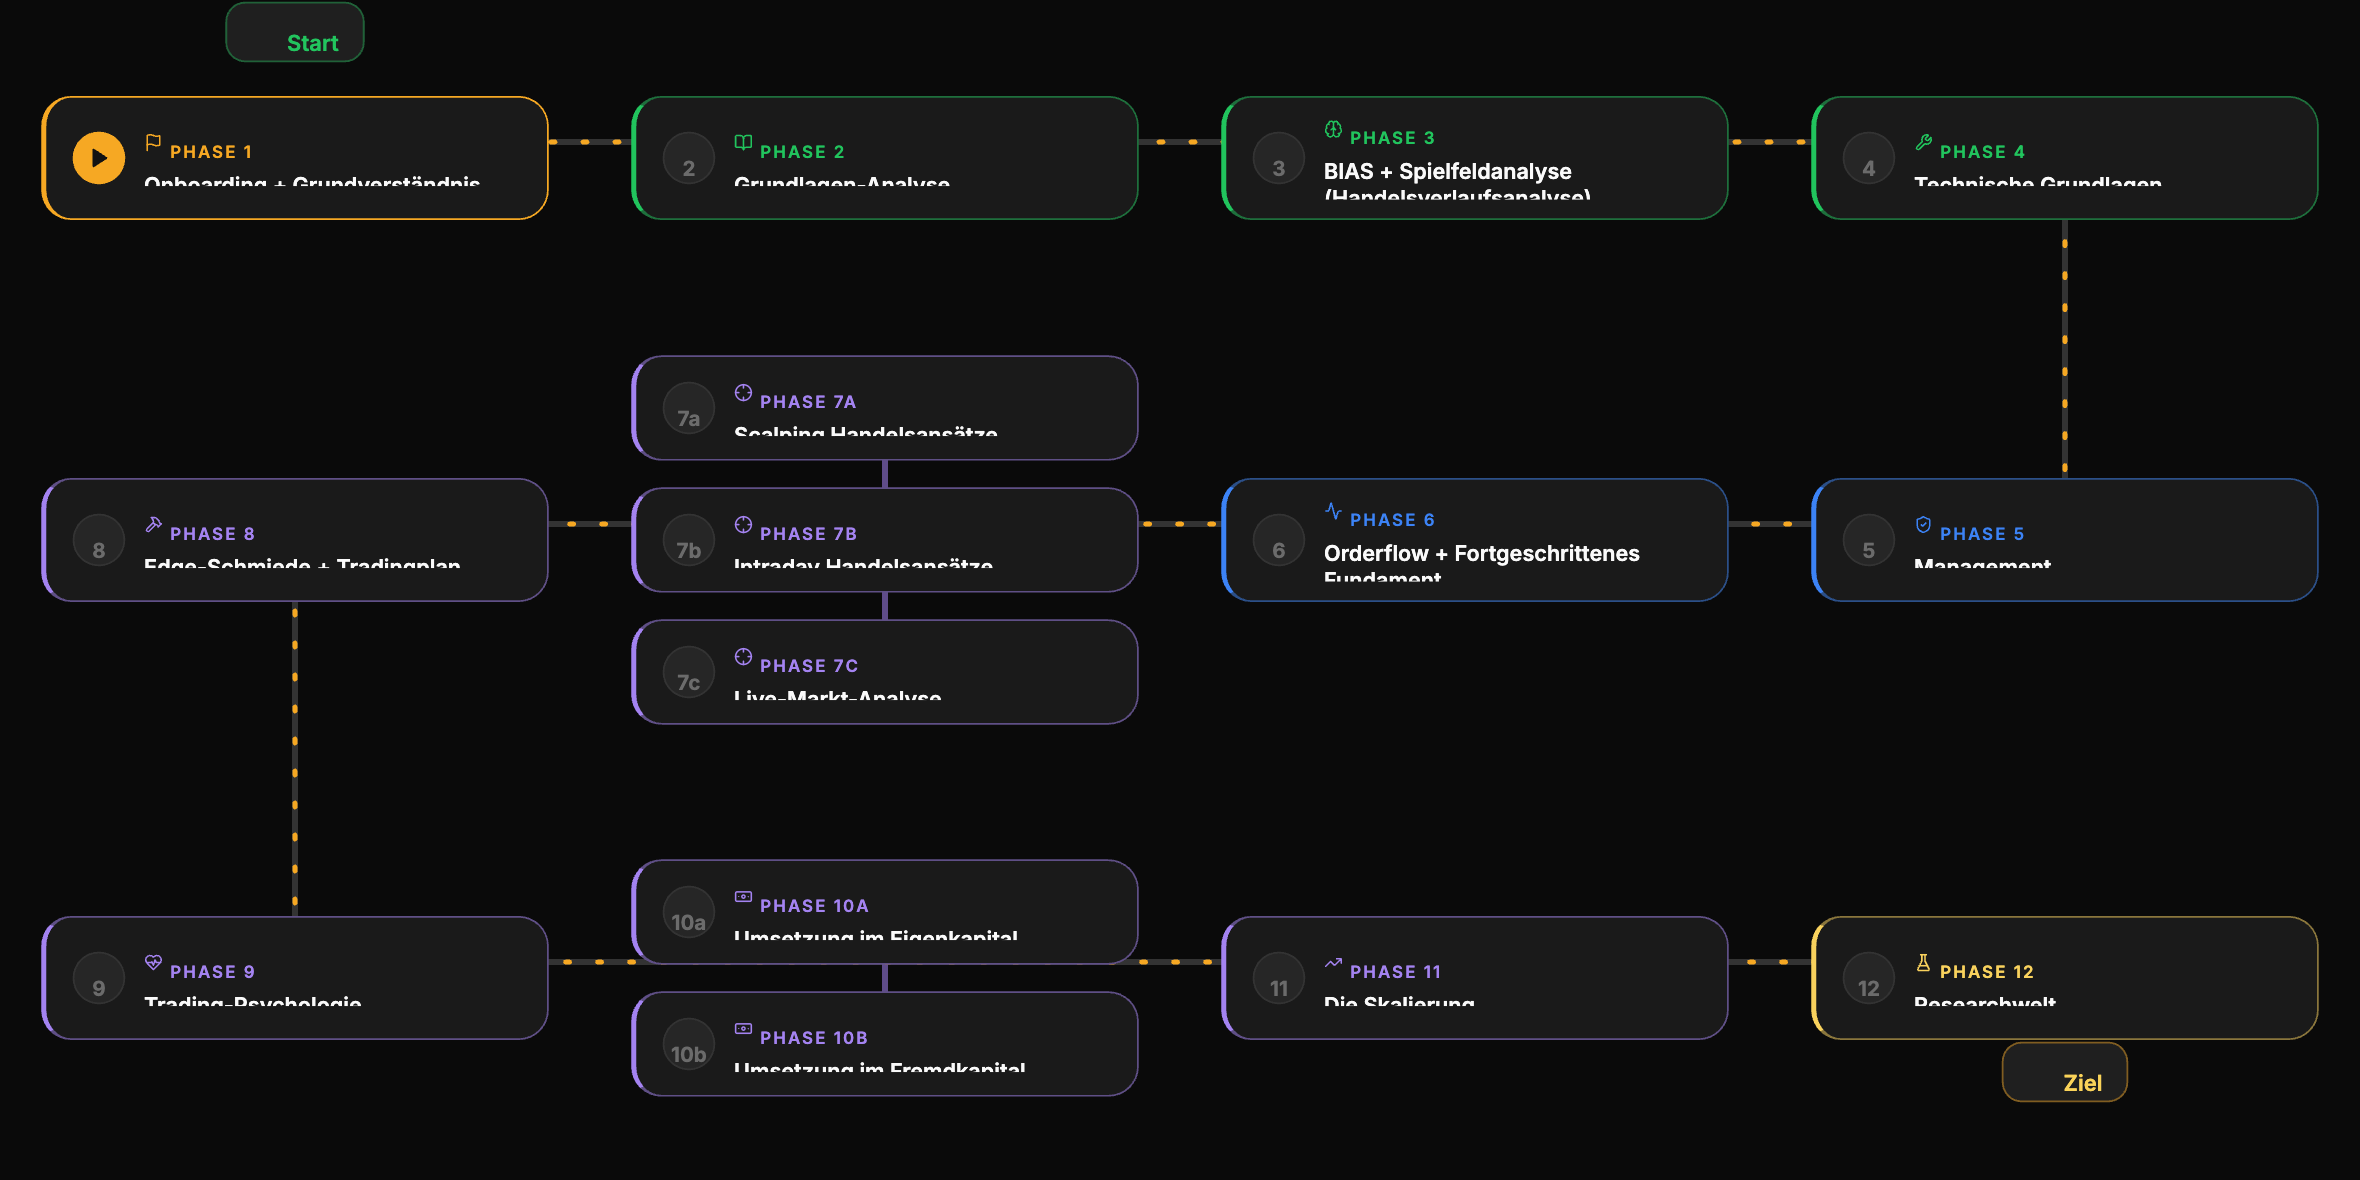
Task: Click the heart icon beside Phase 9
Action: click(x=153, y=963)
